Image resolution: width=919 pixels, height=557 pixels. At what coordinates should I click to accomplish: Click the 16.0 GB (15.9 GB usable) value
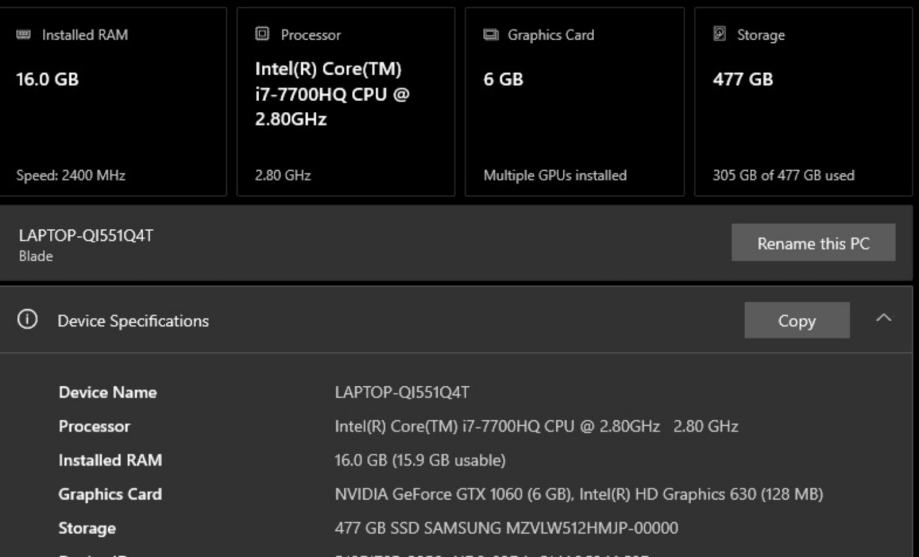tap(420, 460)
